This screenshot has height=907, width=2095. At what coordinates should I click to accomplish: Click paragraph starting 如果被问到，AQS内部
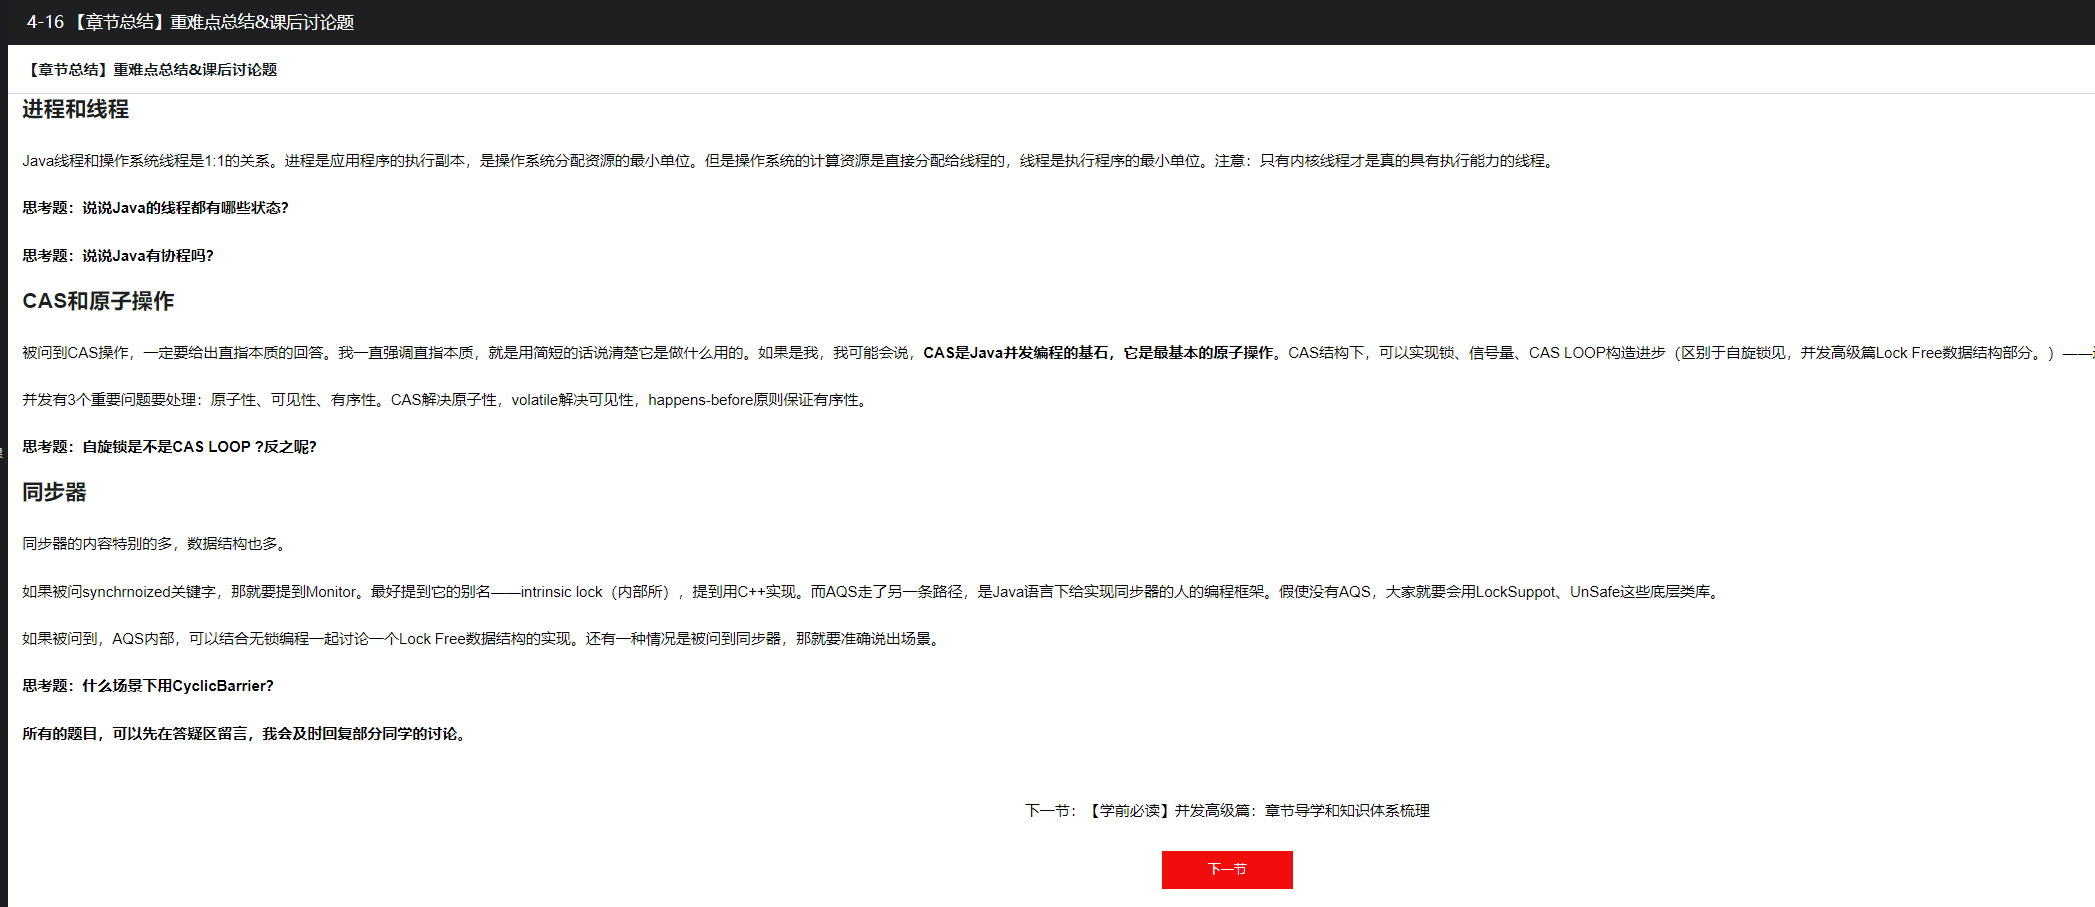(x=480, y=639)
